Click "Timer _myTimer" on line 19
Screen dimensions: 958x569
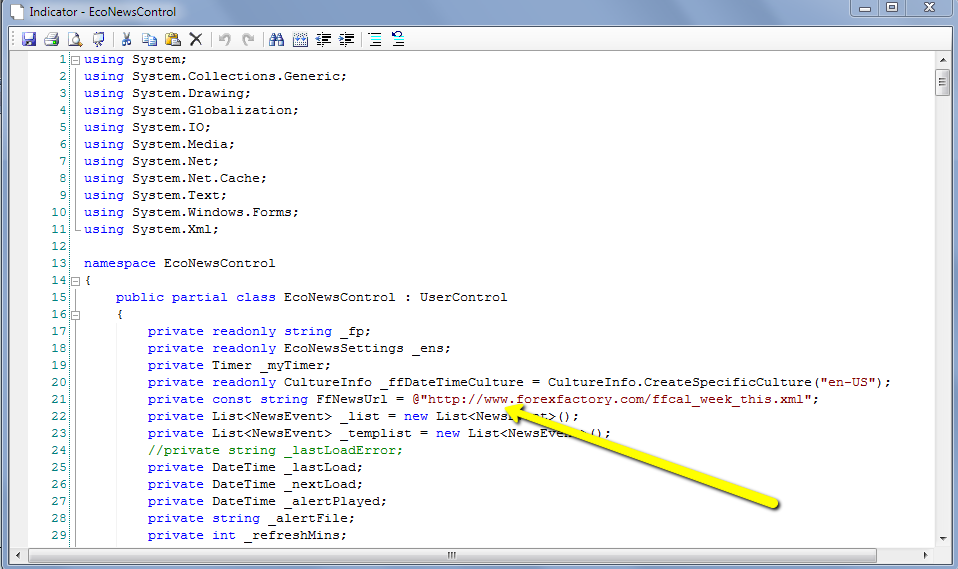pos(268,365)
